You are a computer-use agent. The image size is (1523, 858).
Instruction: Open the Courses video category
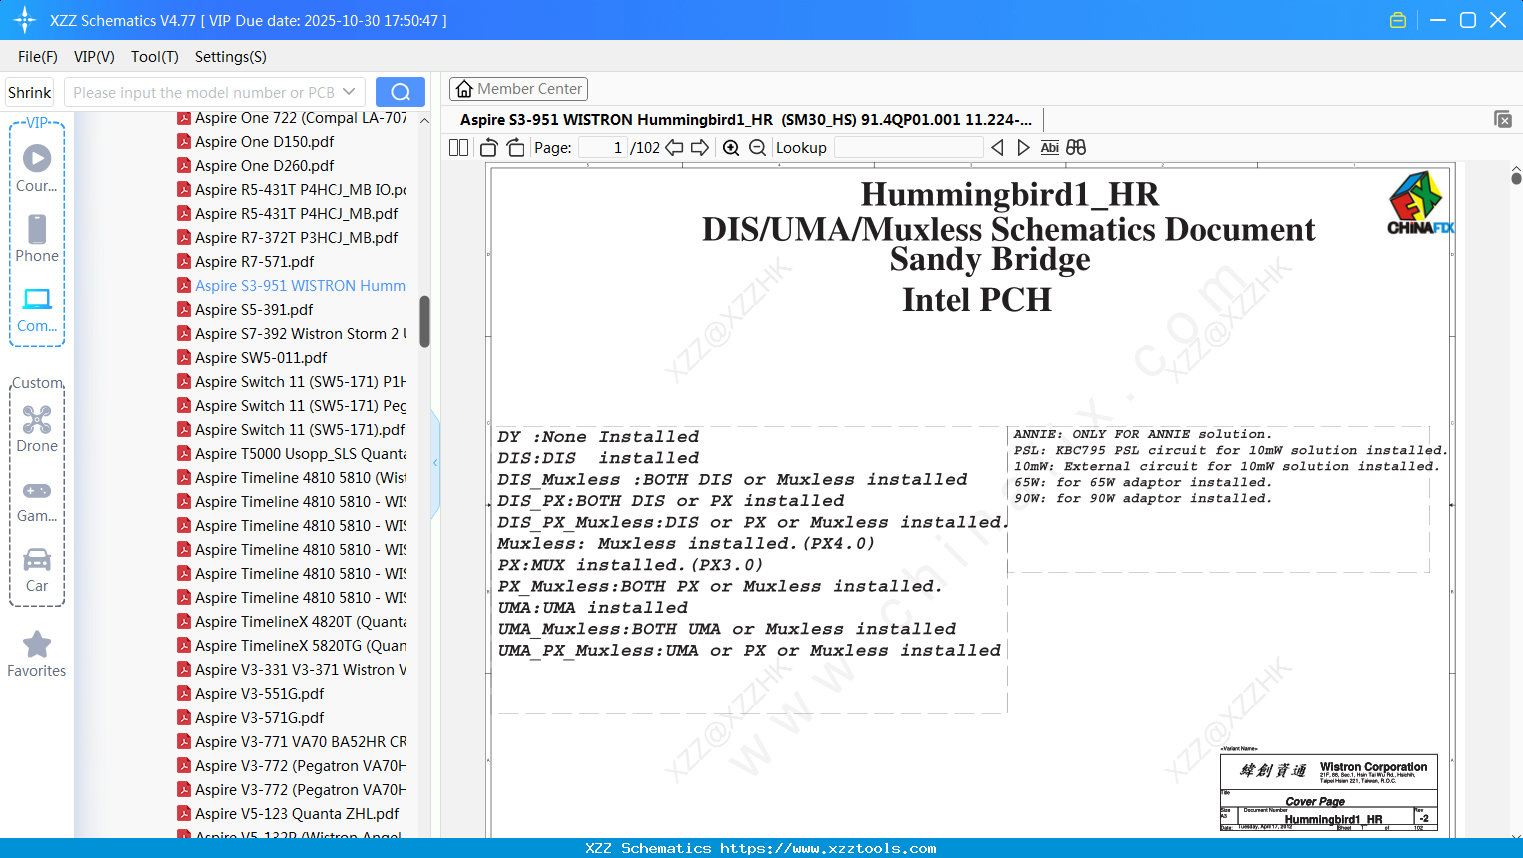click(x=37, y=168)
